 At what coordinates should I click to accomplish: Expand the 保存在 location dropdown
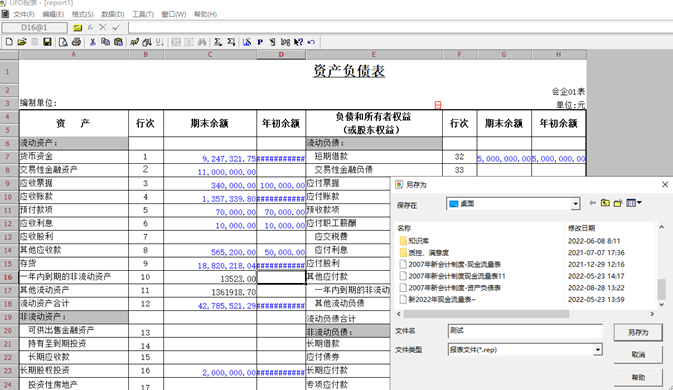(575, 204)
